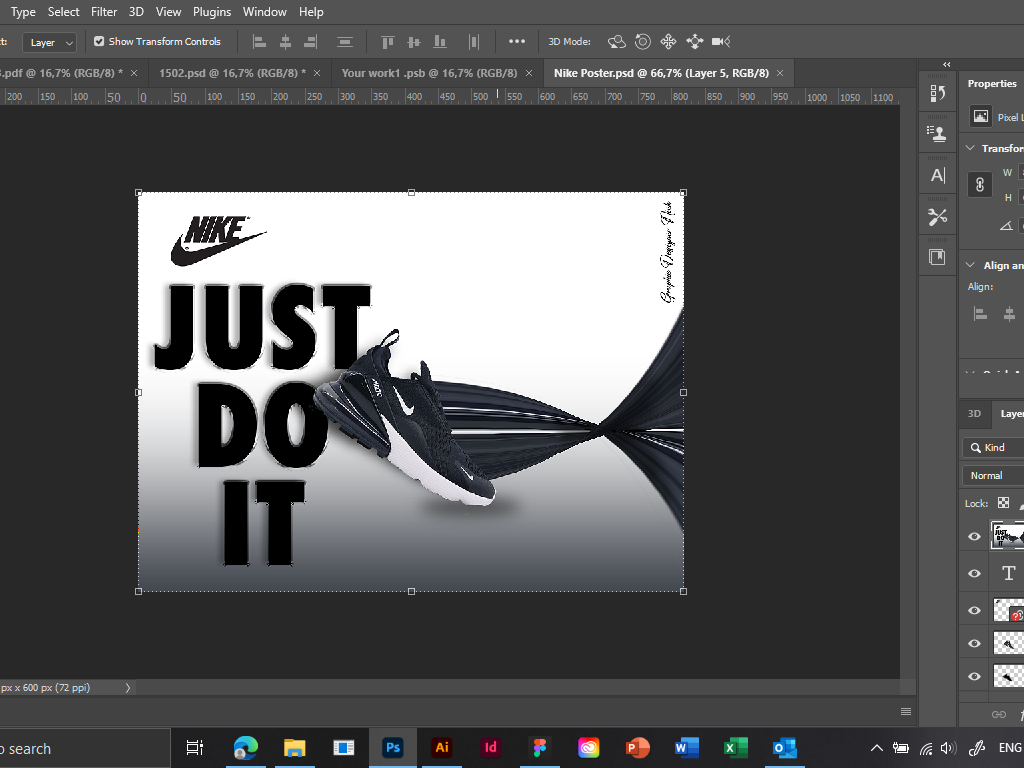This screenshot has height=768, width=1024.
Task: Select the 3D roll camera mode
Action: [643, 42]
